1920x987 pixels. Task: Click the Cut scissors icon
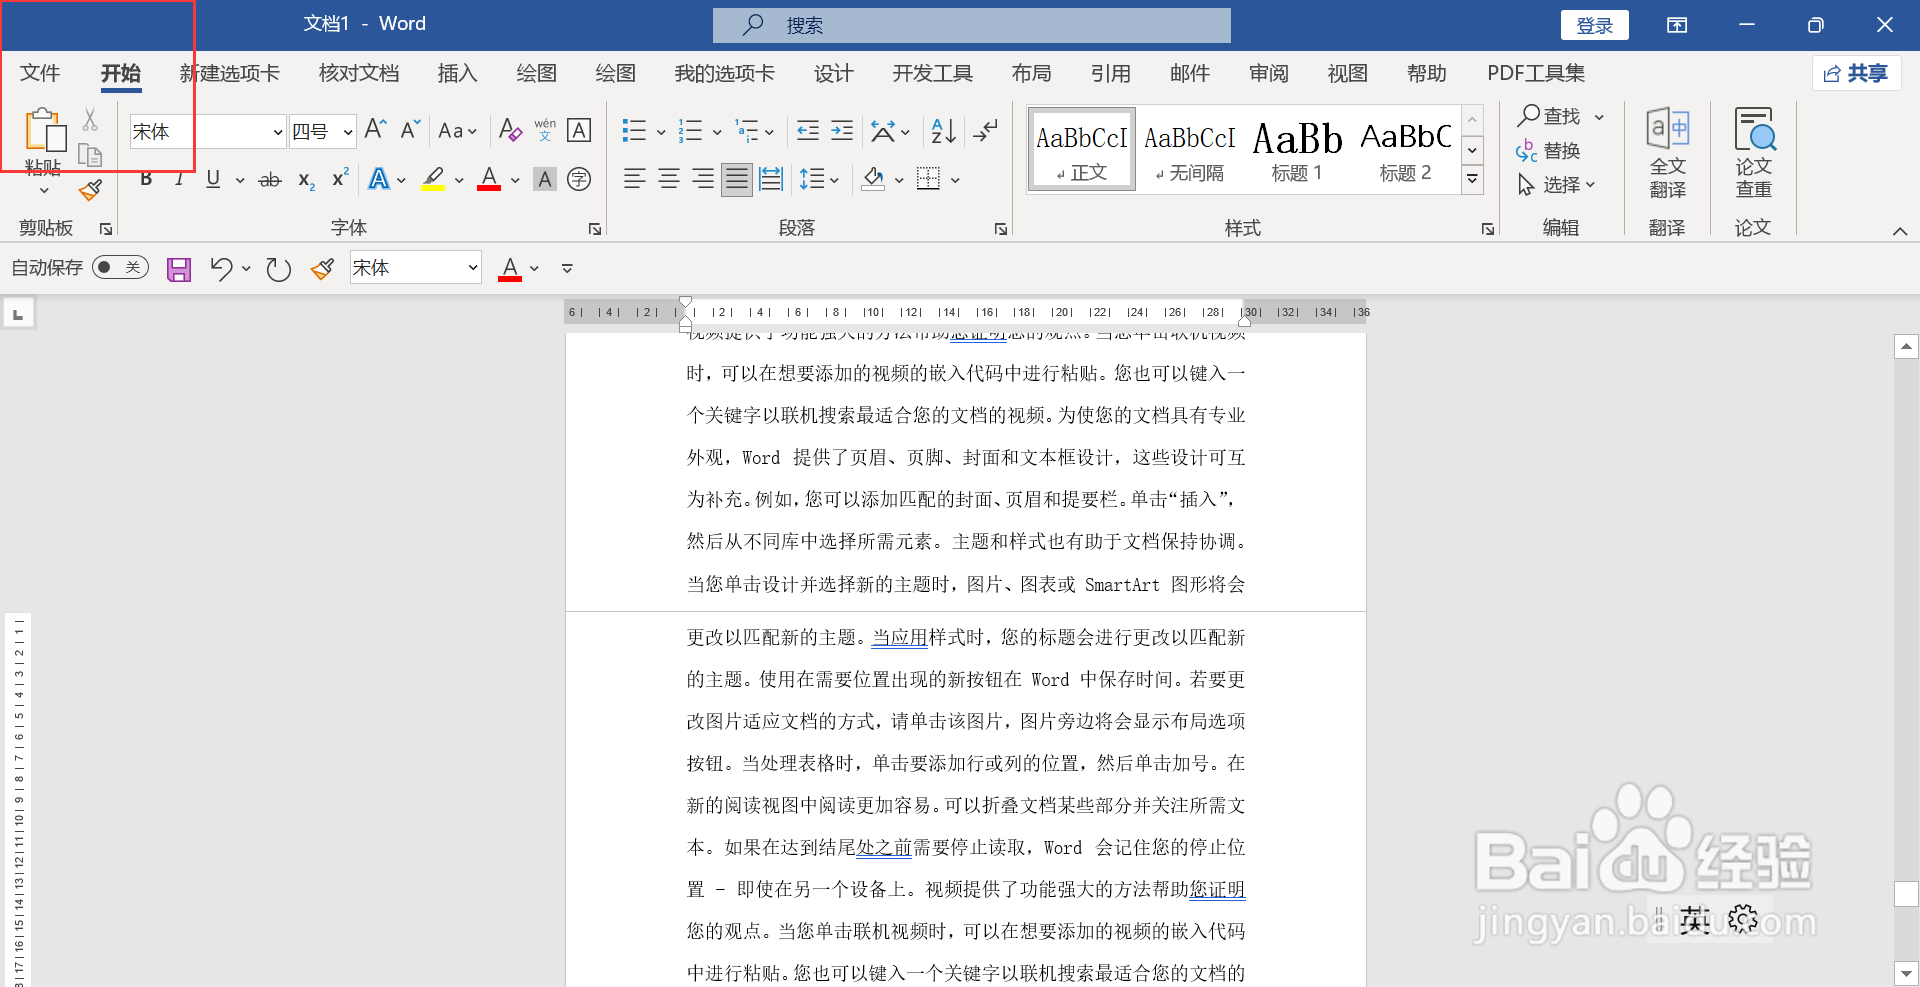tap(90, 120)
